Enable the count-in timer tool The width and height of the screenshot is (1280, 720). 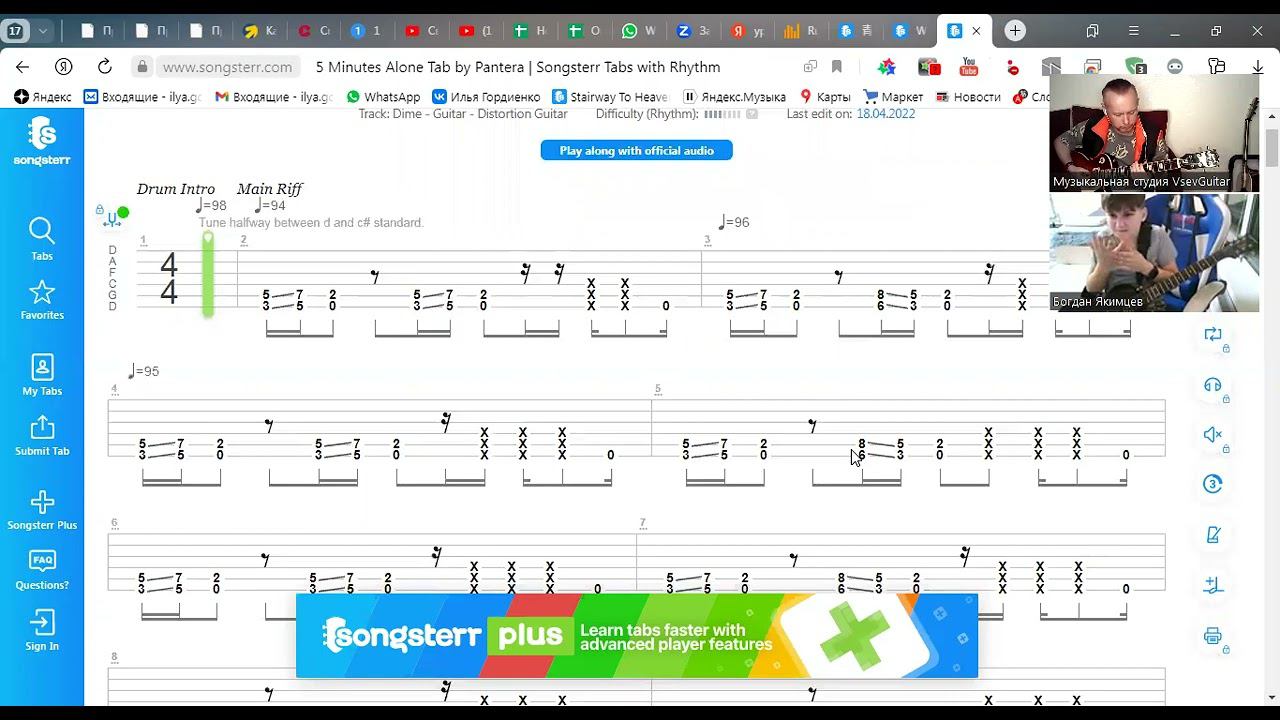[x=1213, y=485]
